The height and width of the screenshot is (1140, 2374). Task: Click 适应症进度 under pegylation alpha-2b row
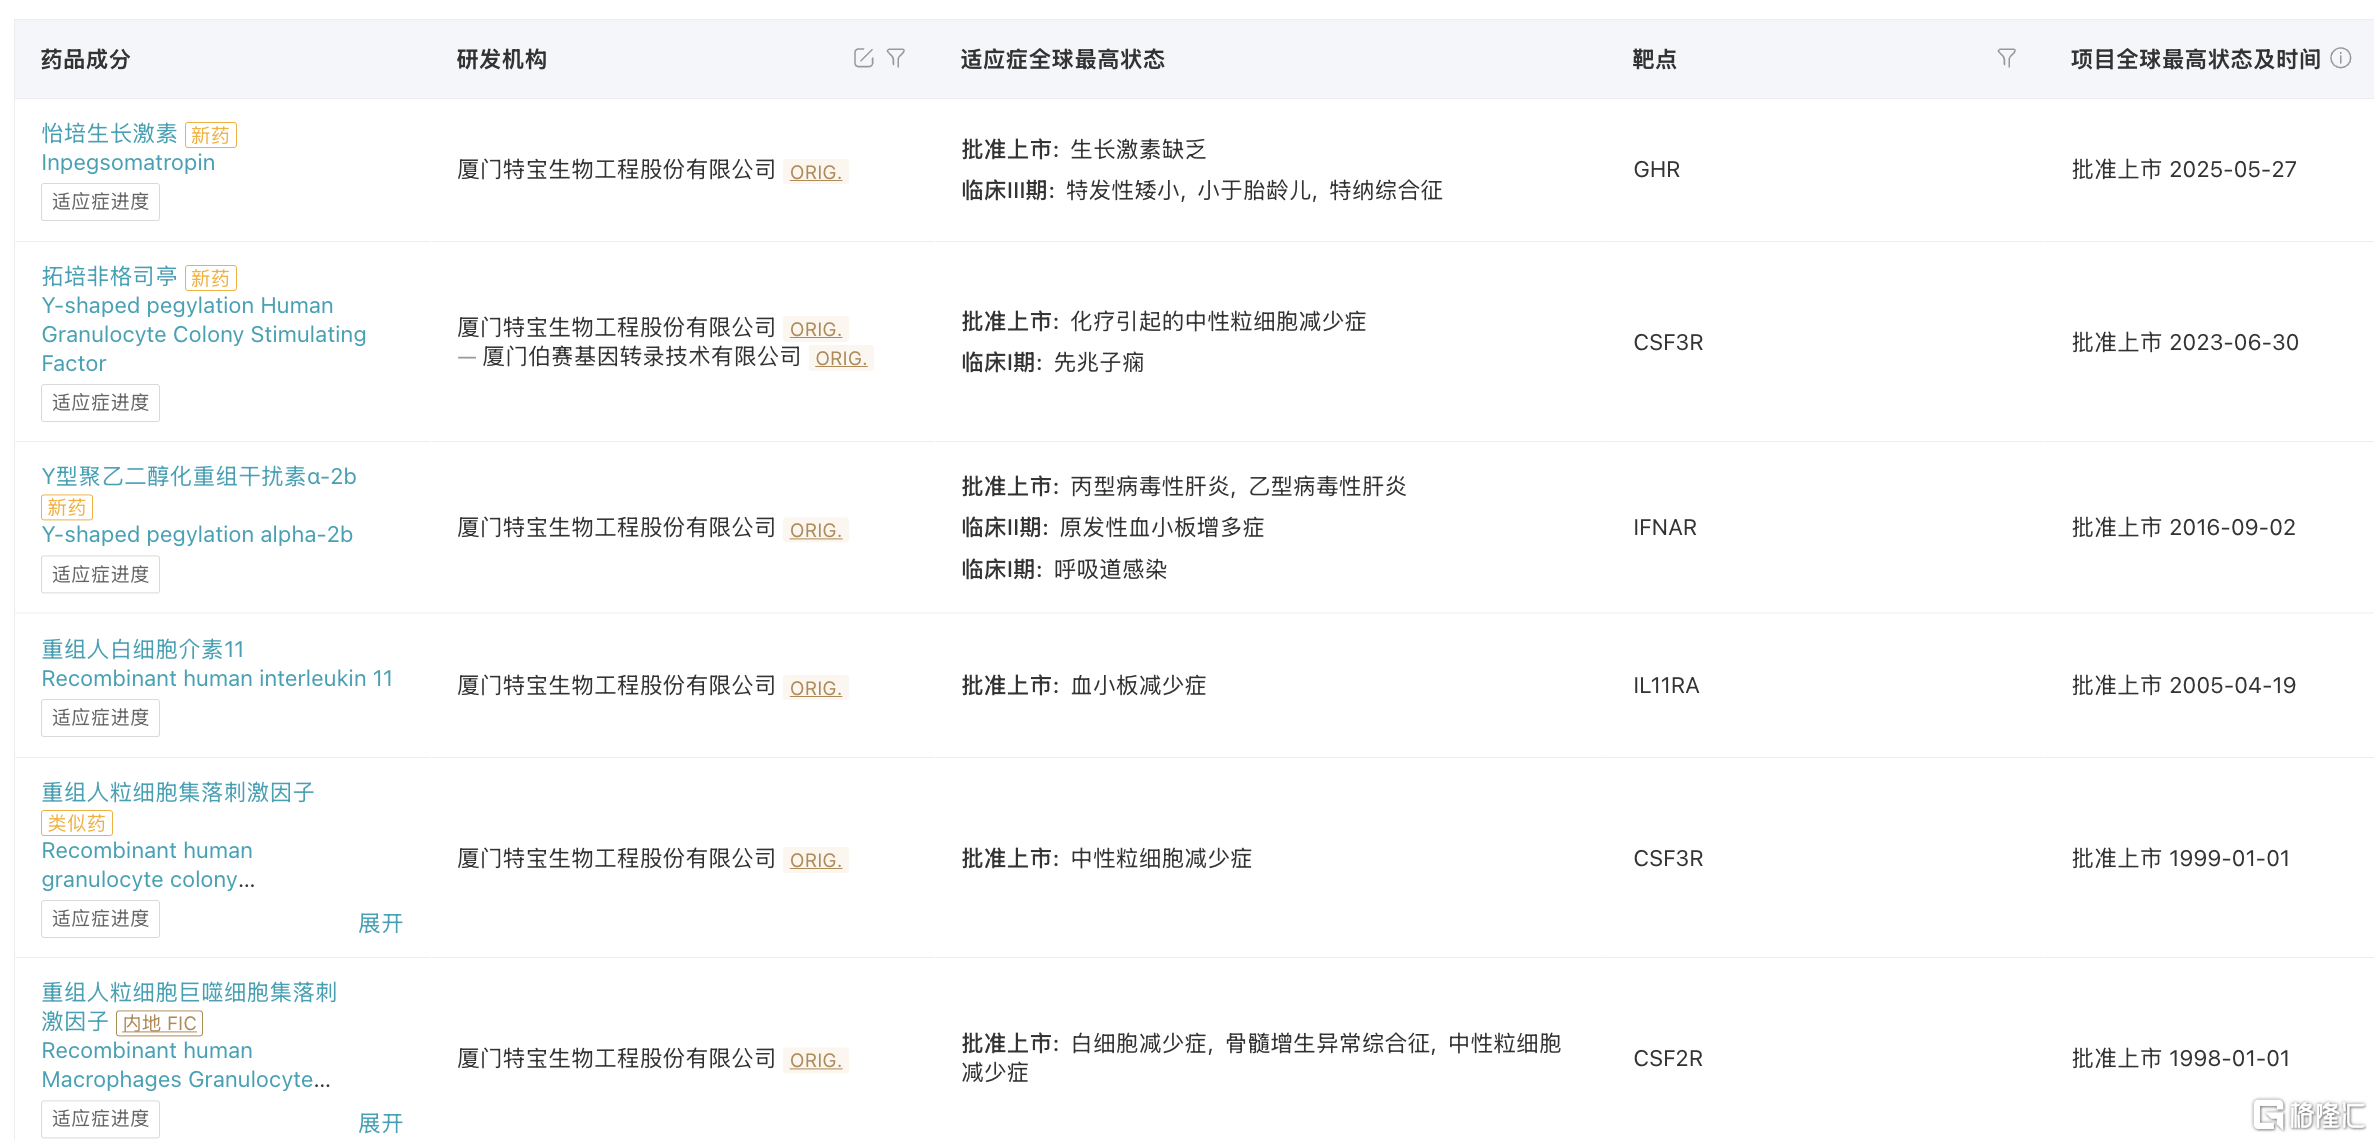click(100, 575)
